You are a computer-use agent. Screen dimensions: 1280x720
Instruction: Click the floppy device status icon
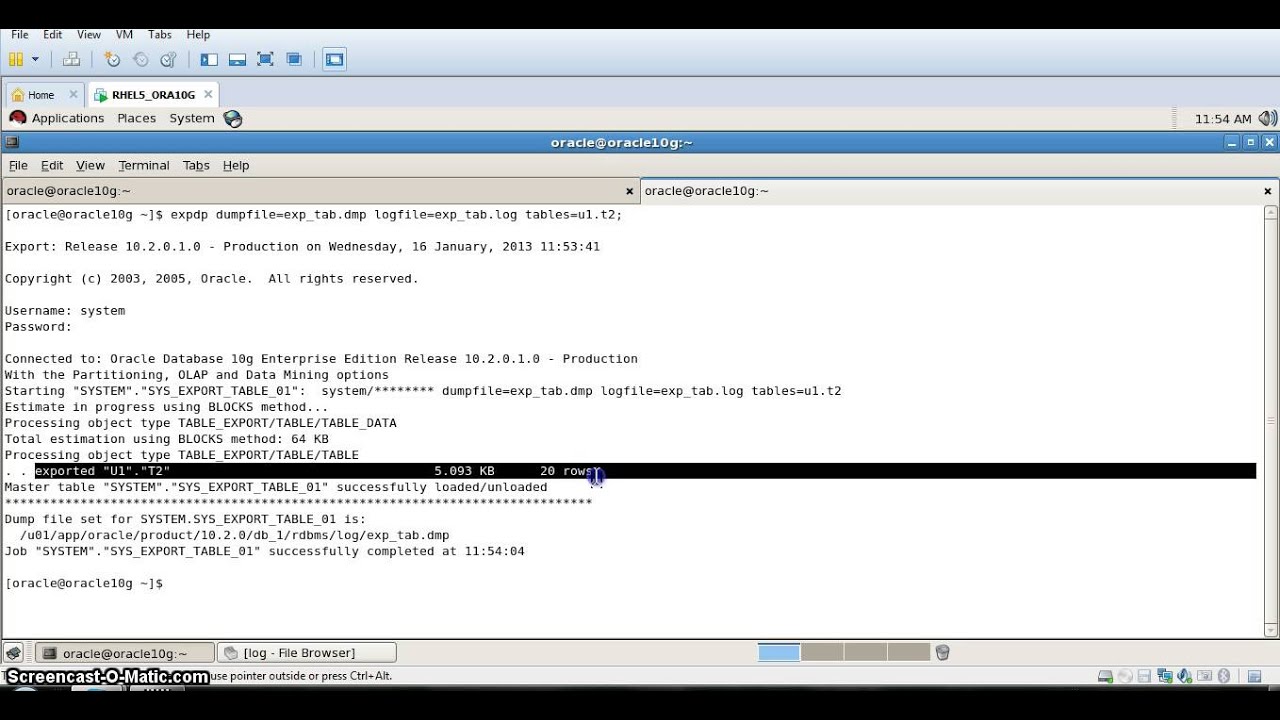pos(1145,677)
